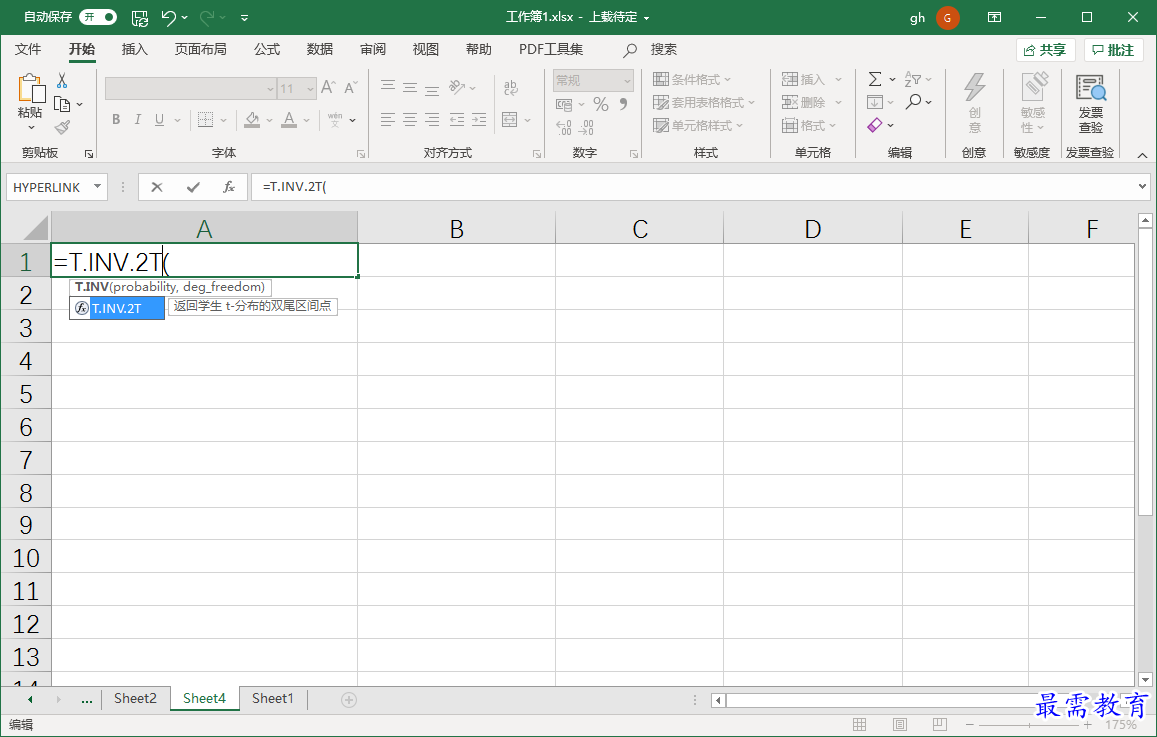Click the Clear eraser icon
Viewport: 1157px width, 737px height.
click(x=875, y=125)
